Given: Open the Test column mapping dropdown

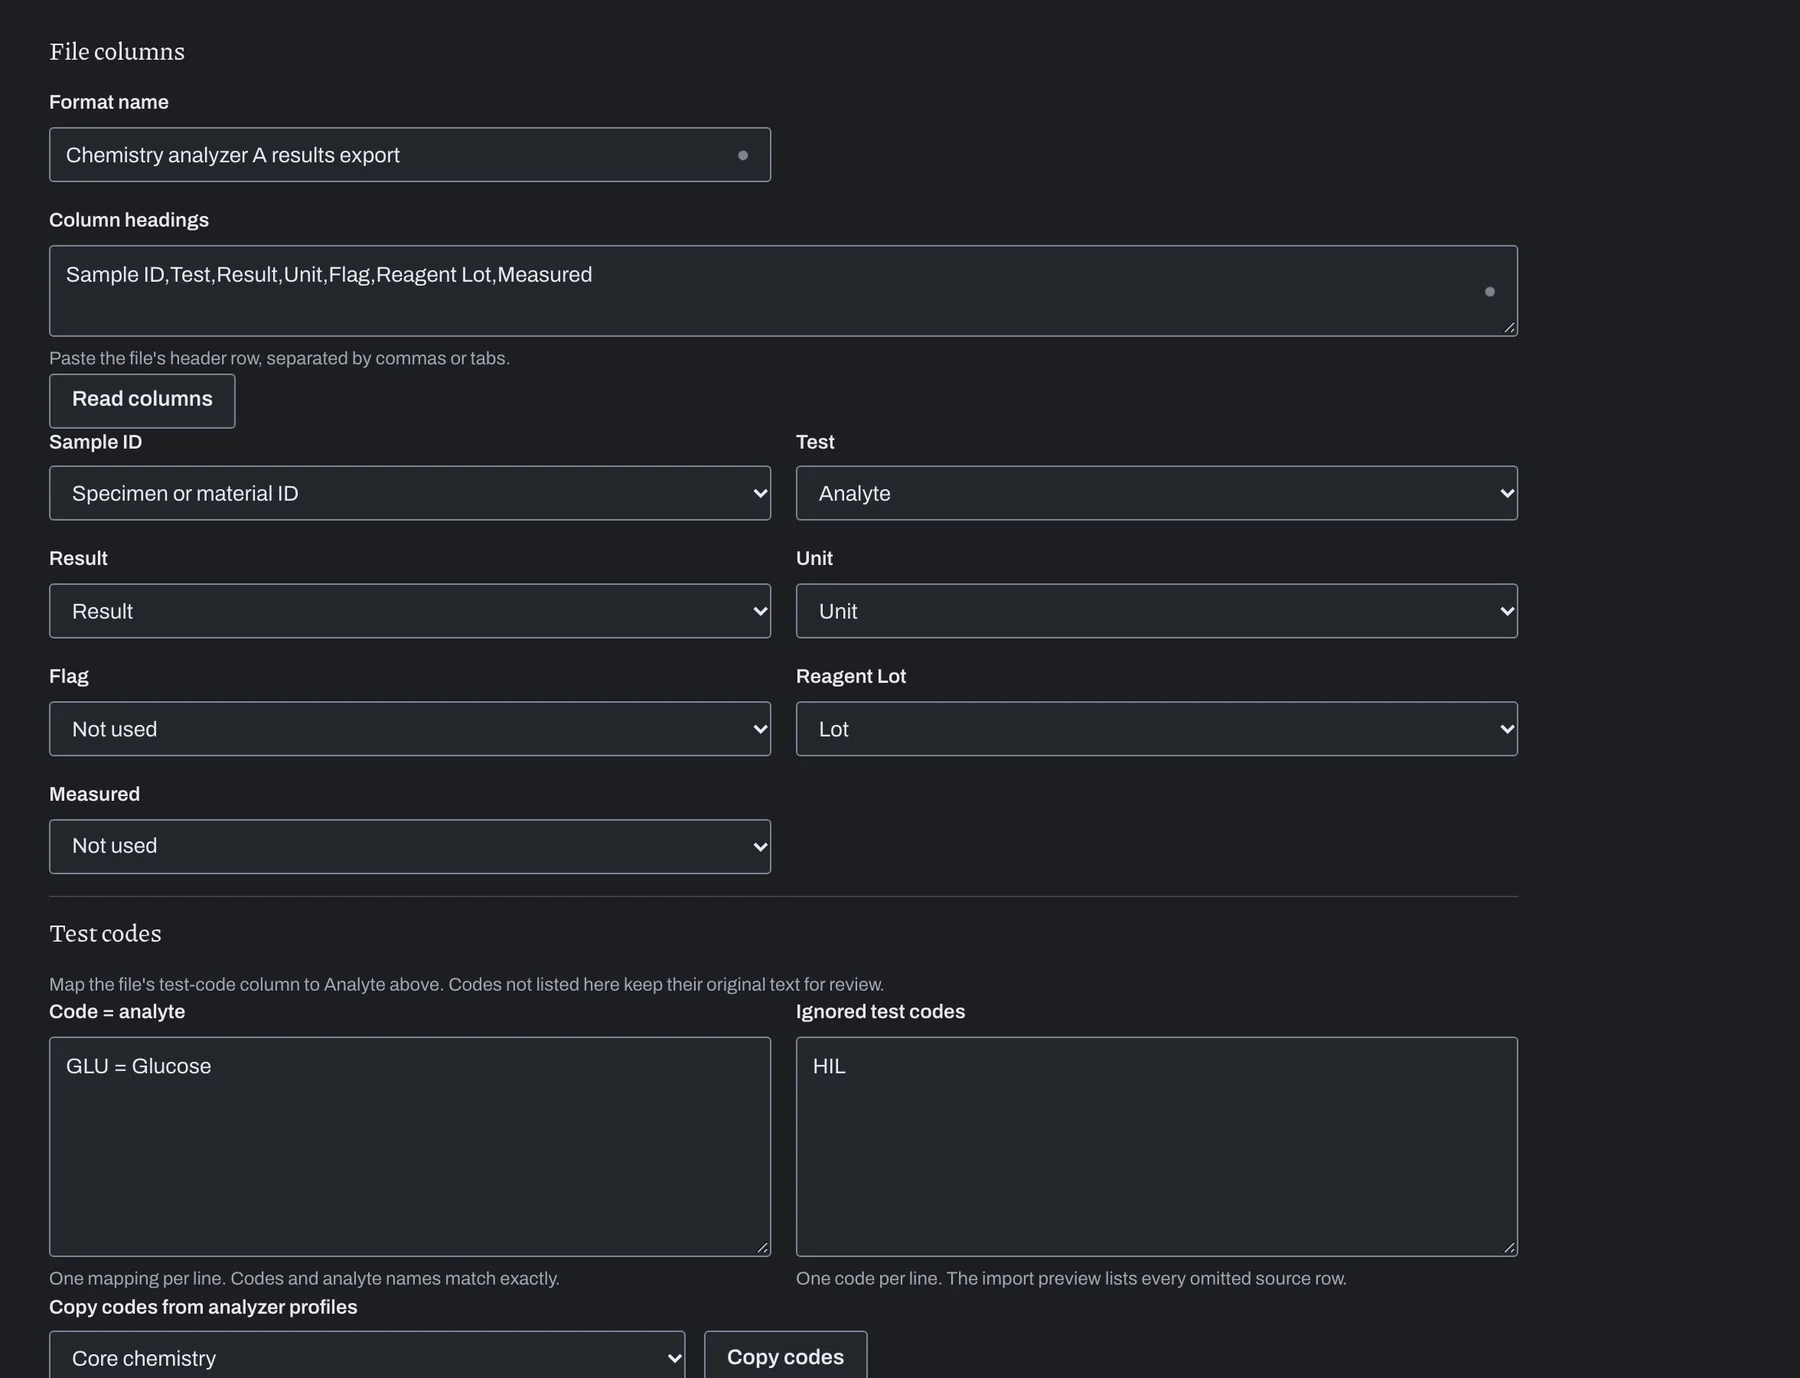Looking at the screenshot, I should click(x=1157, y=493).
